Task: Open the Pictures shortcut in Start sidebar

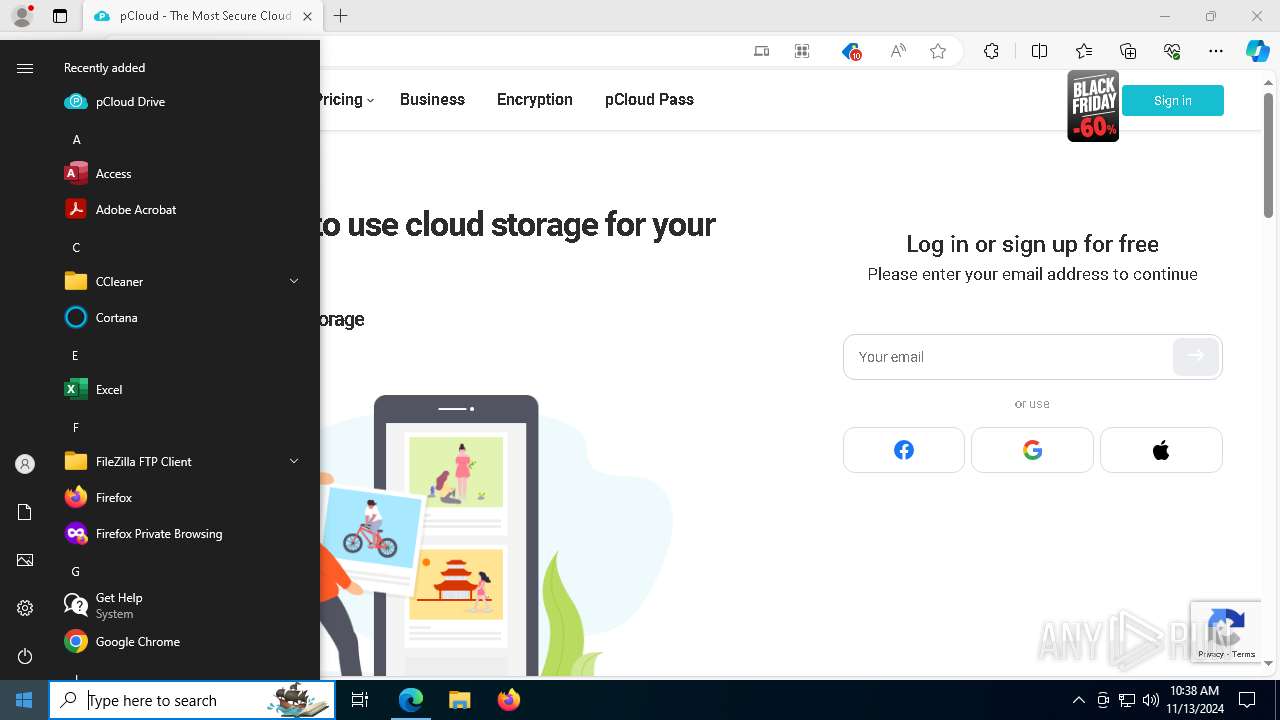Action: [25, 560]
